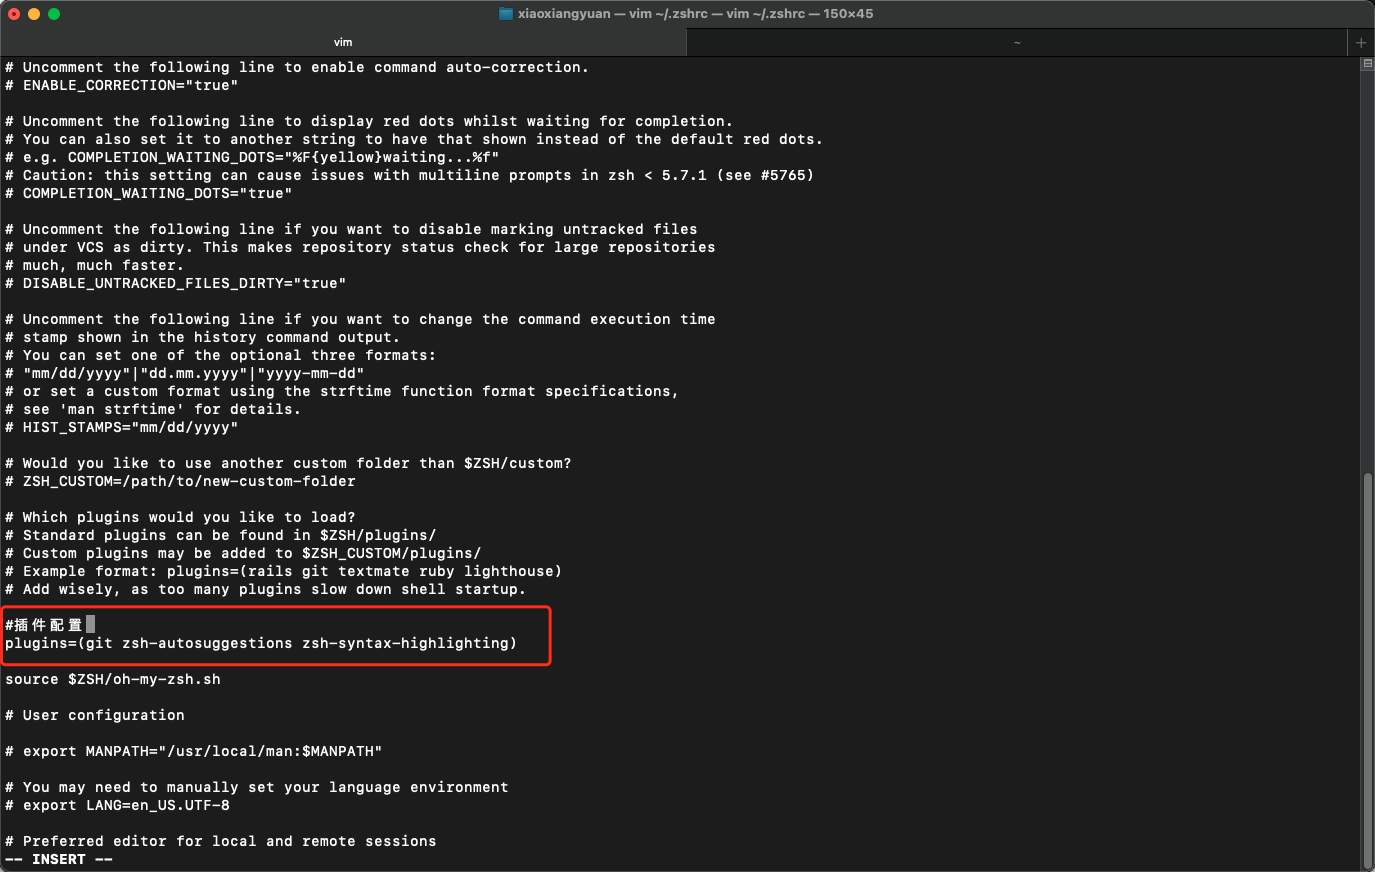Click 'Which plugins would you like to load?' line
This screenshot has height=872, width=1375.
[180, 517]
